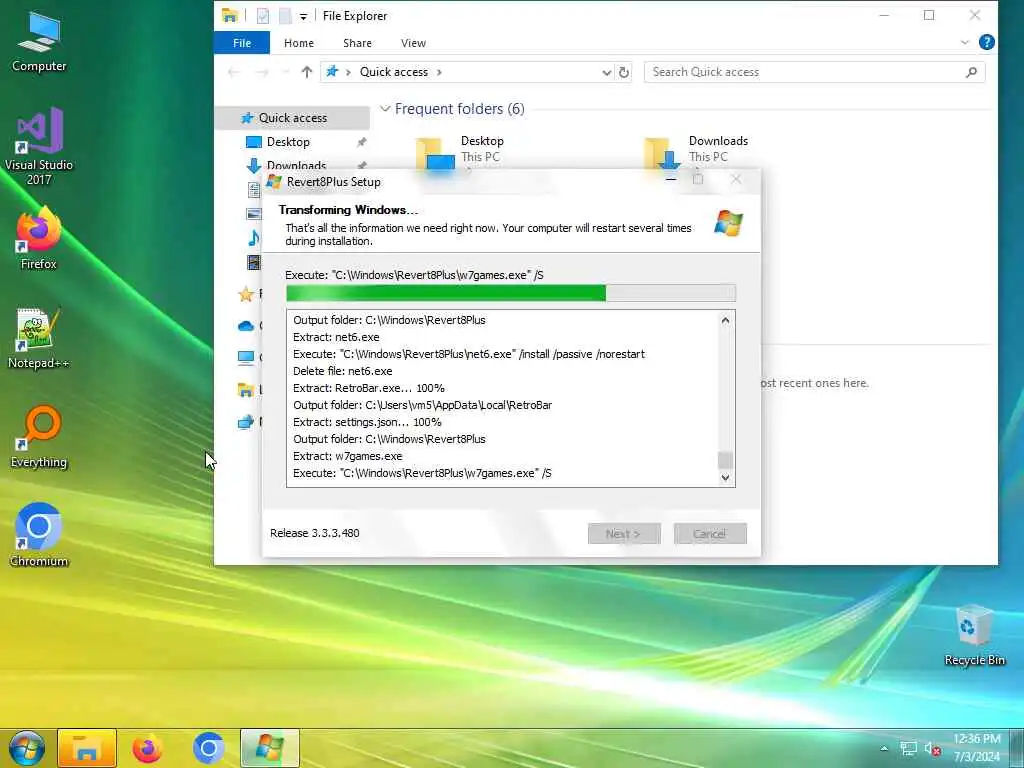Open the network tray icon
The height and width of the screenshot is (768, 1024).
click(x=908, y=749)
